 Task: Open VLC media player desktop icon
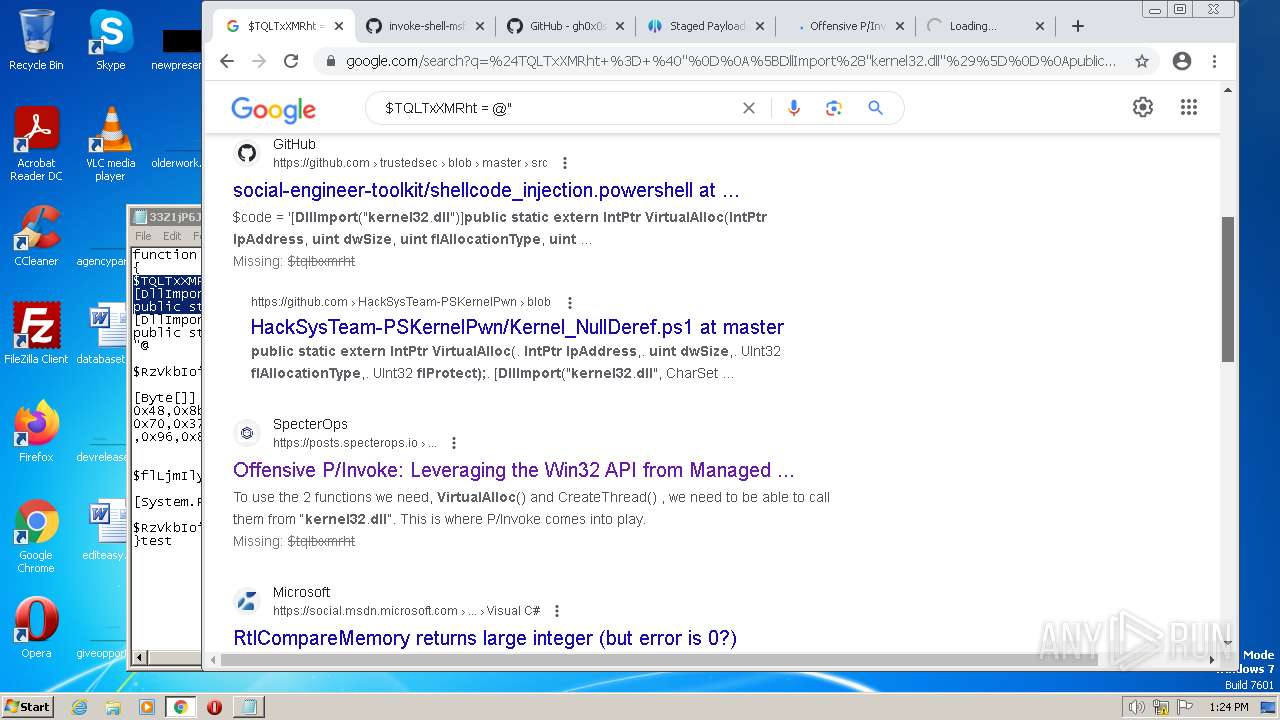tap(110, 144)
